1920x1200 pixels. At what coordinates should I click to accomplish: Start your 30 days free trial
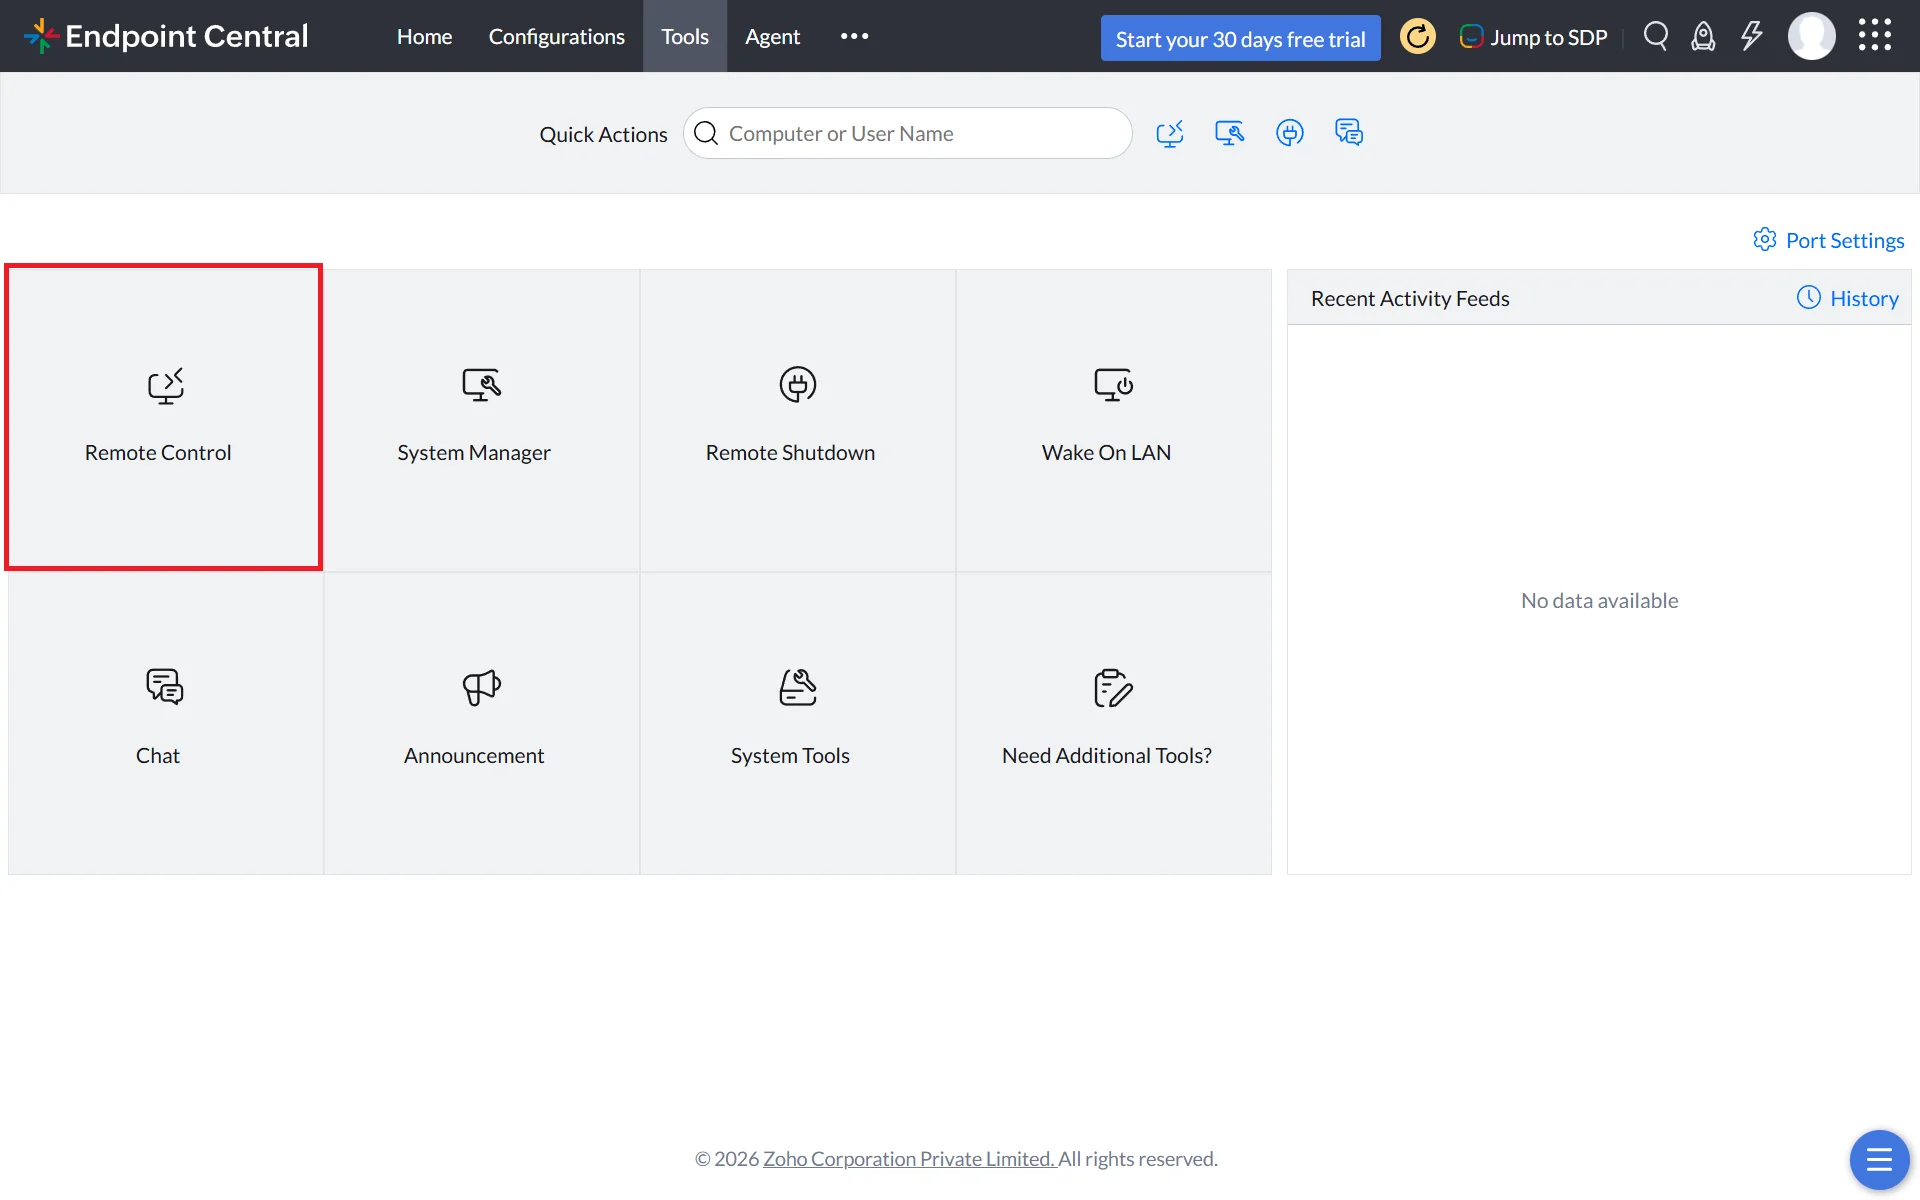(1240, 38)
